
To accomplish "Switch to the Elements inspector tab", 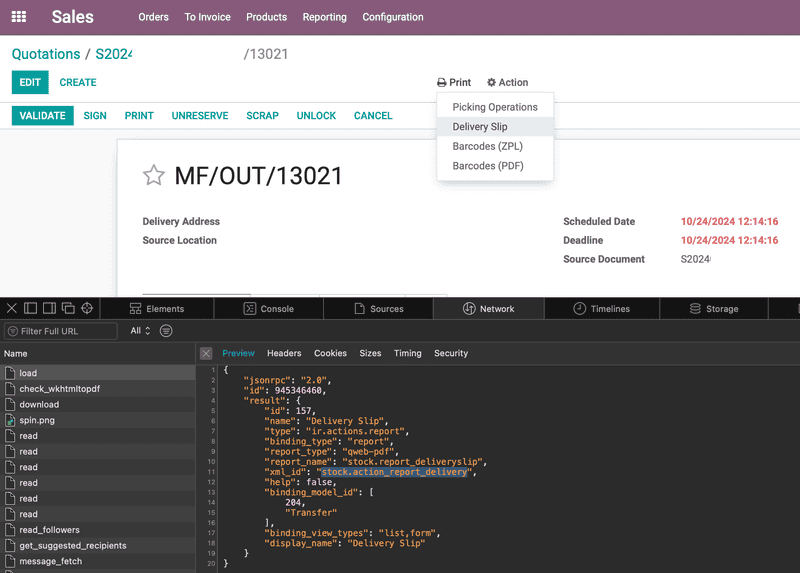I will point(157,309).
